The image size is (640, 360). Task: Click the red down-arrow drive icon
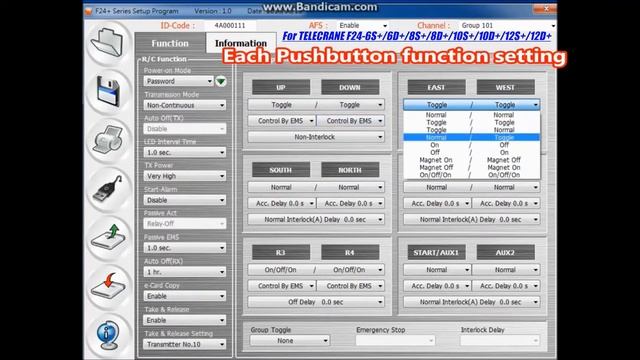pyautogui.click(x=108, y=286)
